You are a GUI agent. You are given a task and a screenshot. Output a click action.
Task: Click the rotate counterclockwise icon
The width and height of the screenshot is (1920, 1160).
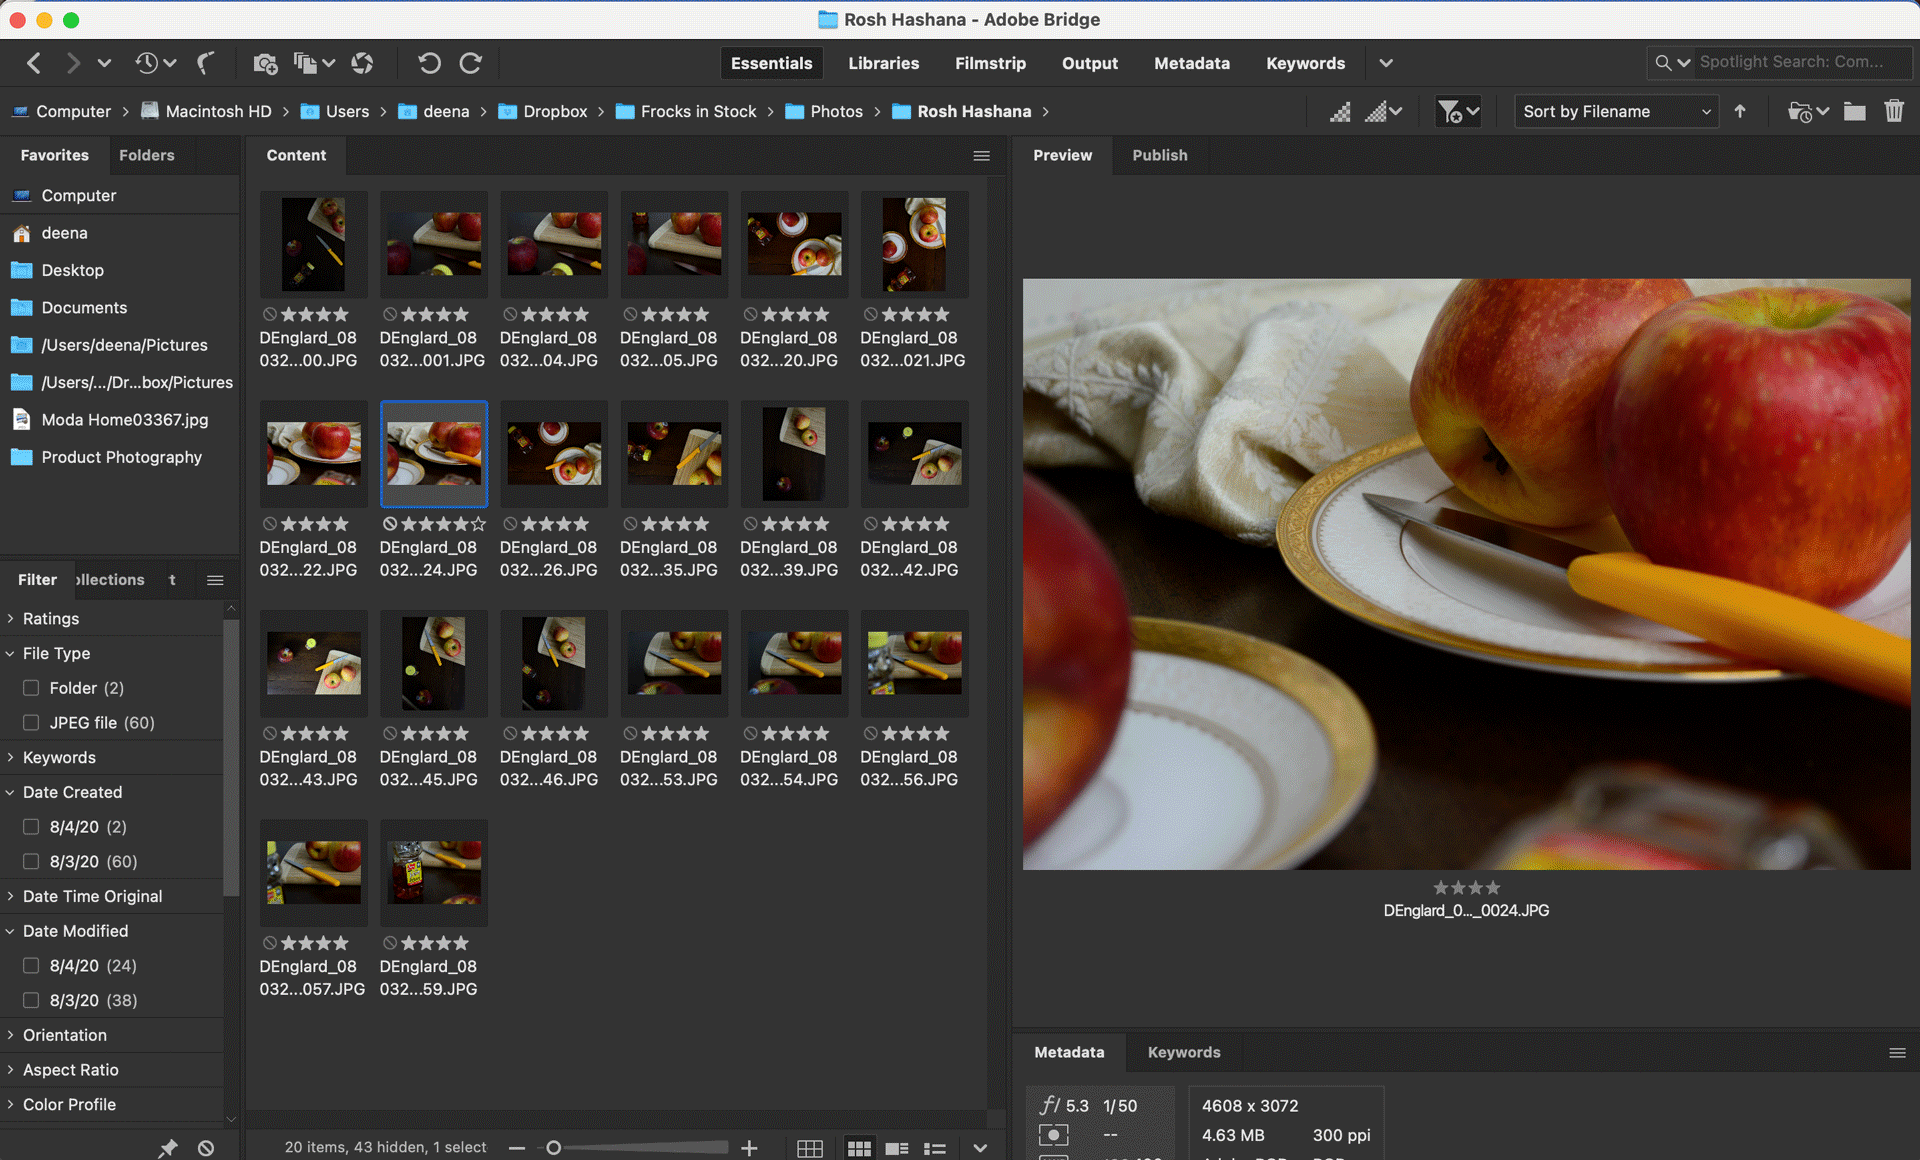(x=427, y=62)
